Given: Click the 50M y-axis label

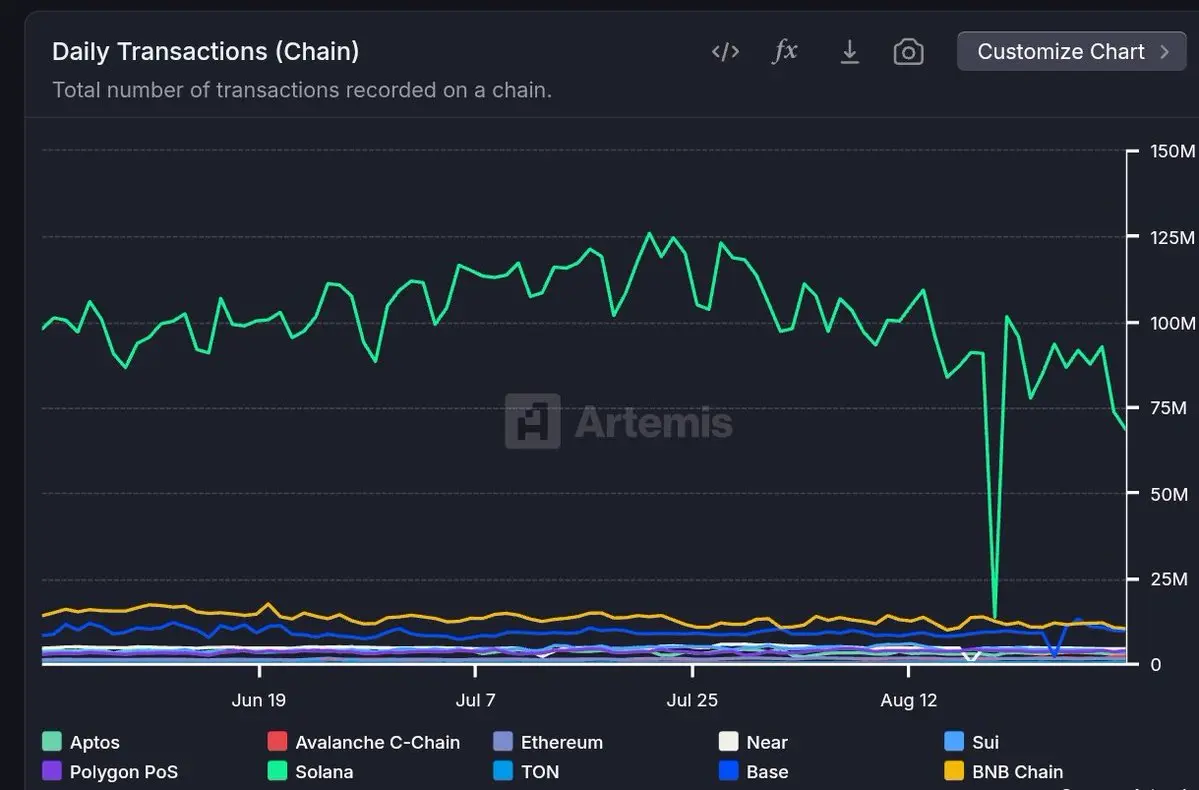Looking at the screenshot, I should pos(1169,494).
